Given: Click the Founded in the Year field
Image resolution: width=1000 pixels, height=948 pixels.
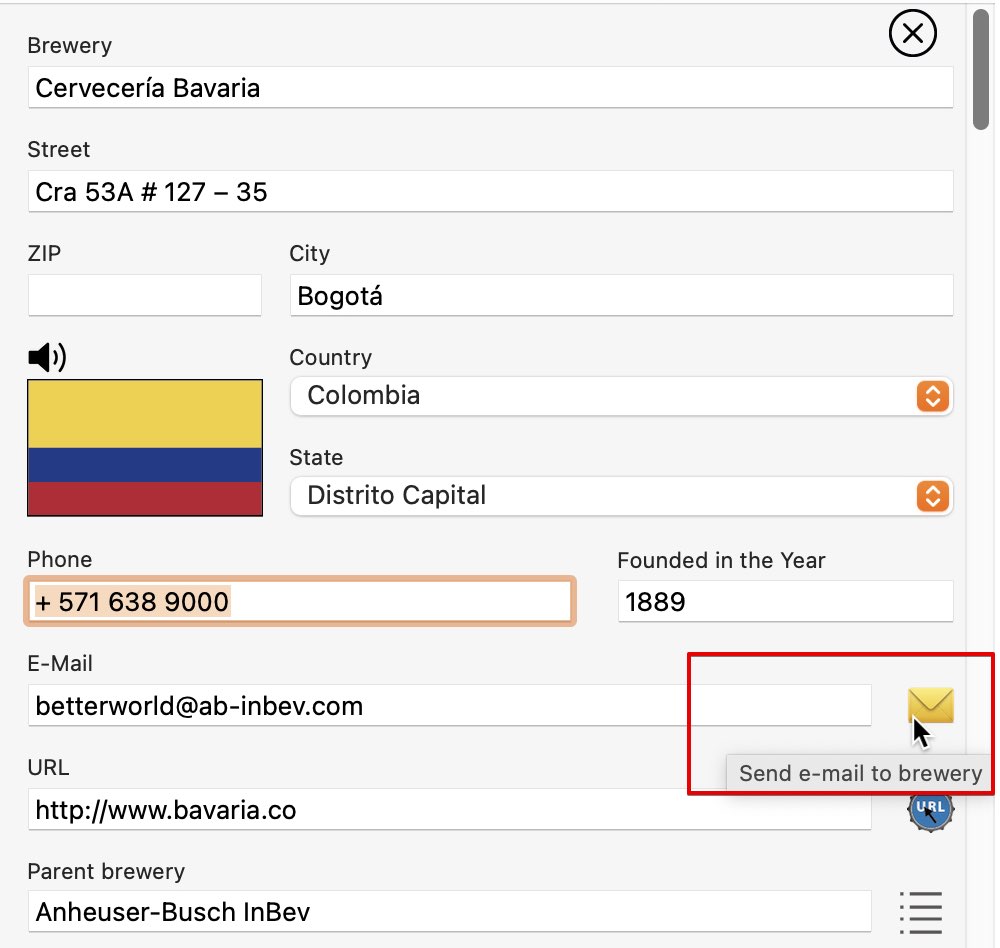Looking at the screenshot, I should [x=785, y=601].
